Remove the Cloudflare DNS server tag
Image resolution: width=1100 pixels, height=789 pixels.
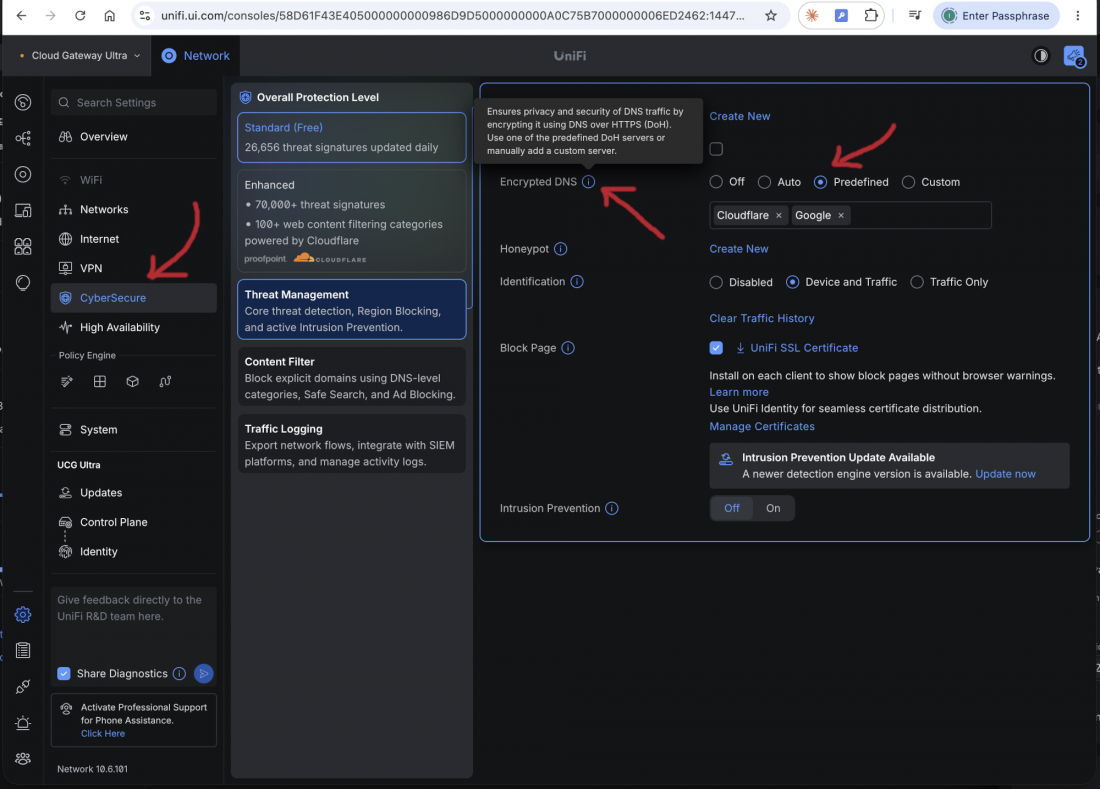[779, 215]
